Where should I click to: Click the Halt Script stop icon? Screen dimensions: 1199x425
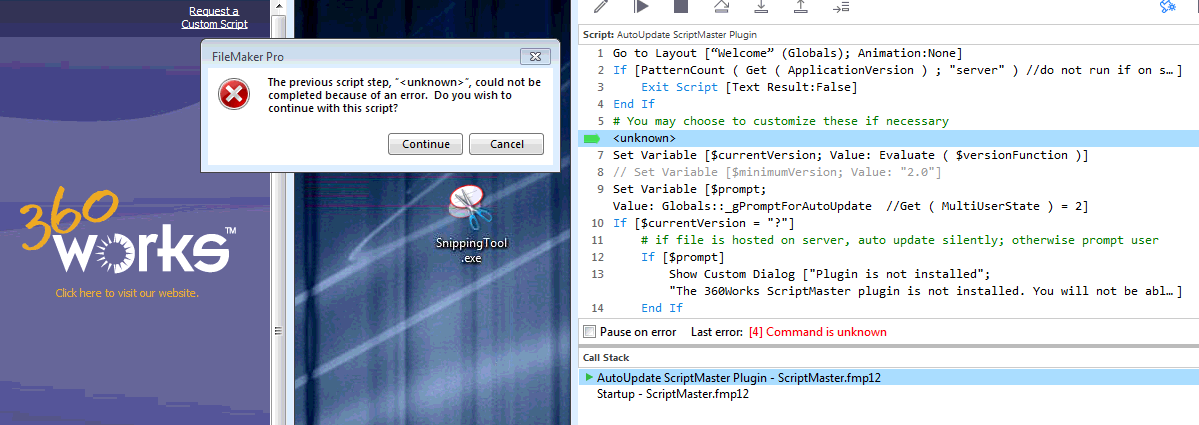coord(681,6)
